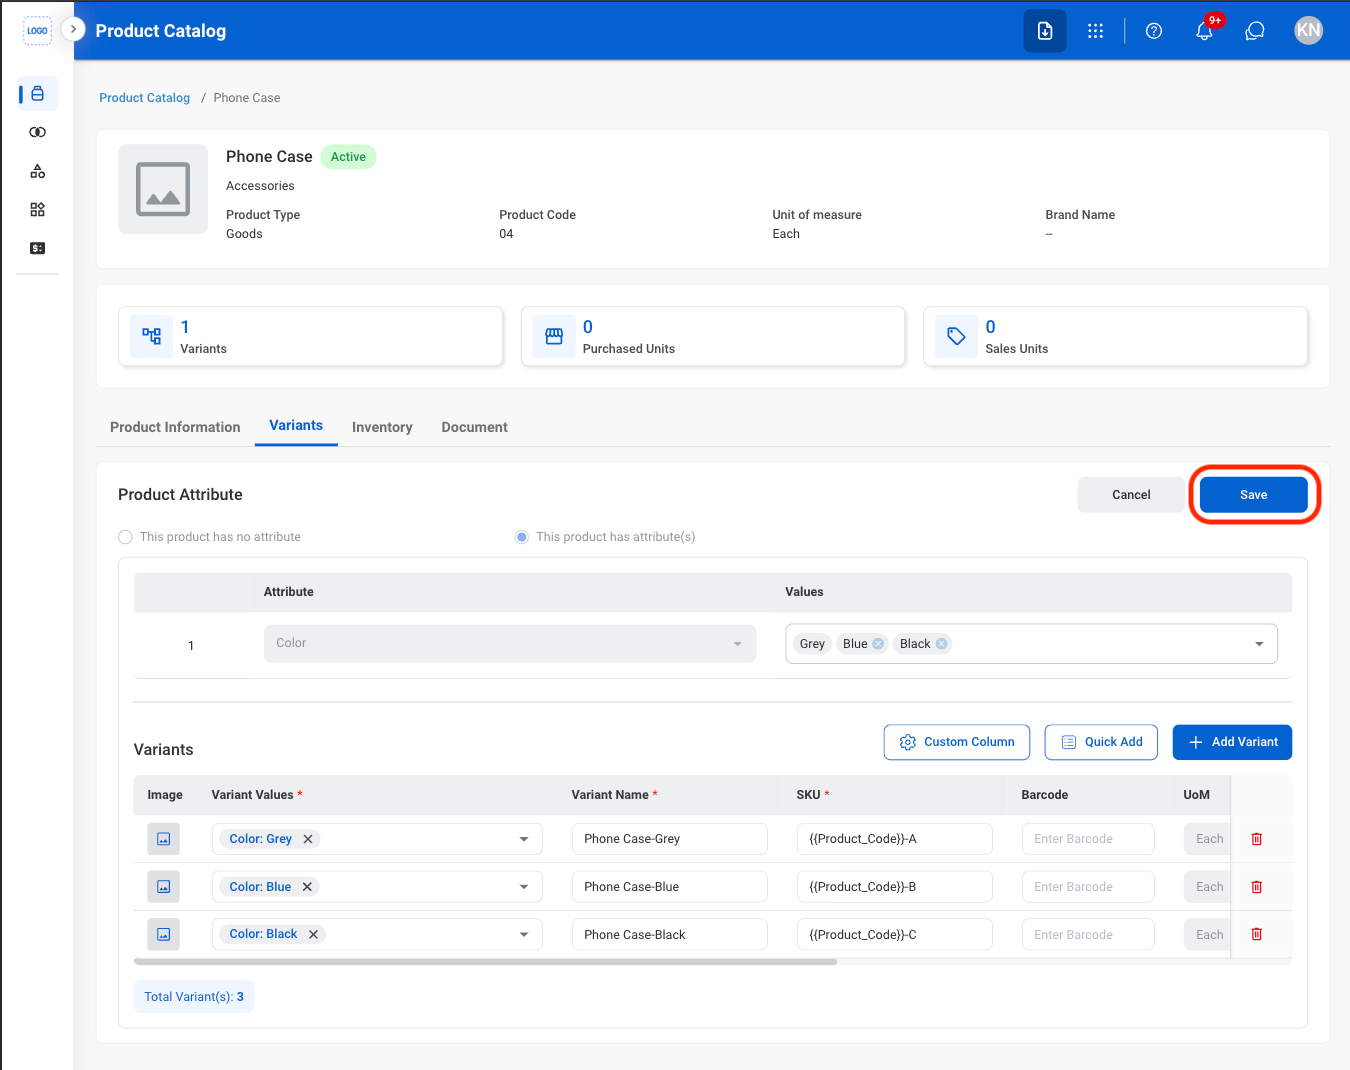Expand the attribute Values dropdown arrow
The height and width of the screenshot is (1070, 1350).
(x=1259, y=644)
